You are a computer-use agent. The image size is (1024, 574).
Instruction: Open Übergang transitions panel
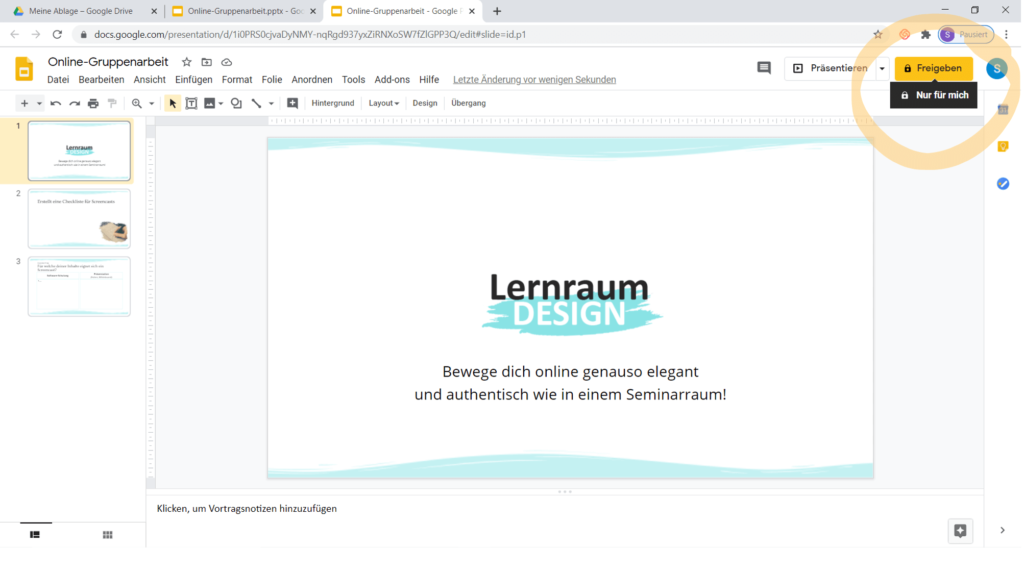point(468,103)
